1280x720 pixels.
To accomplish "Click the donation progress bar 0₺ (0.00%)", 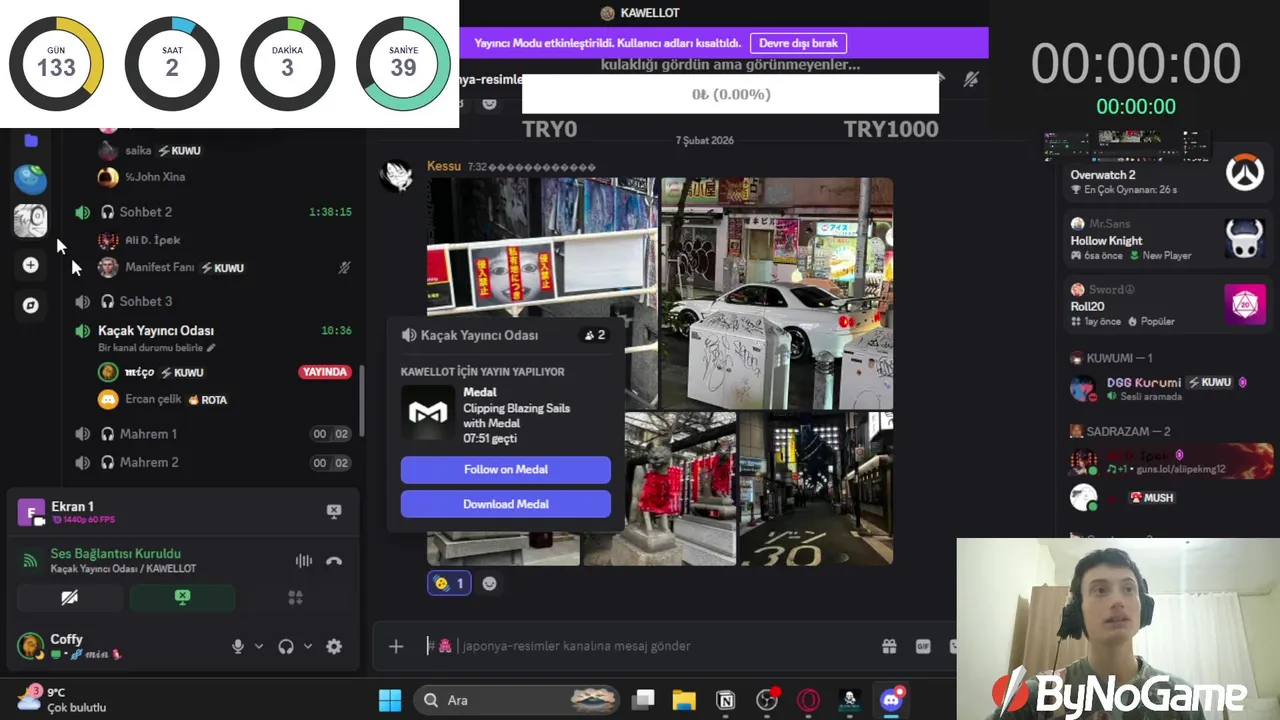I will 730,94.
